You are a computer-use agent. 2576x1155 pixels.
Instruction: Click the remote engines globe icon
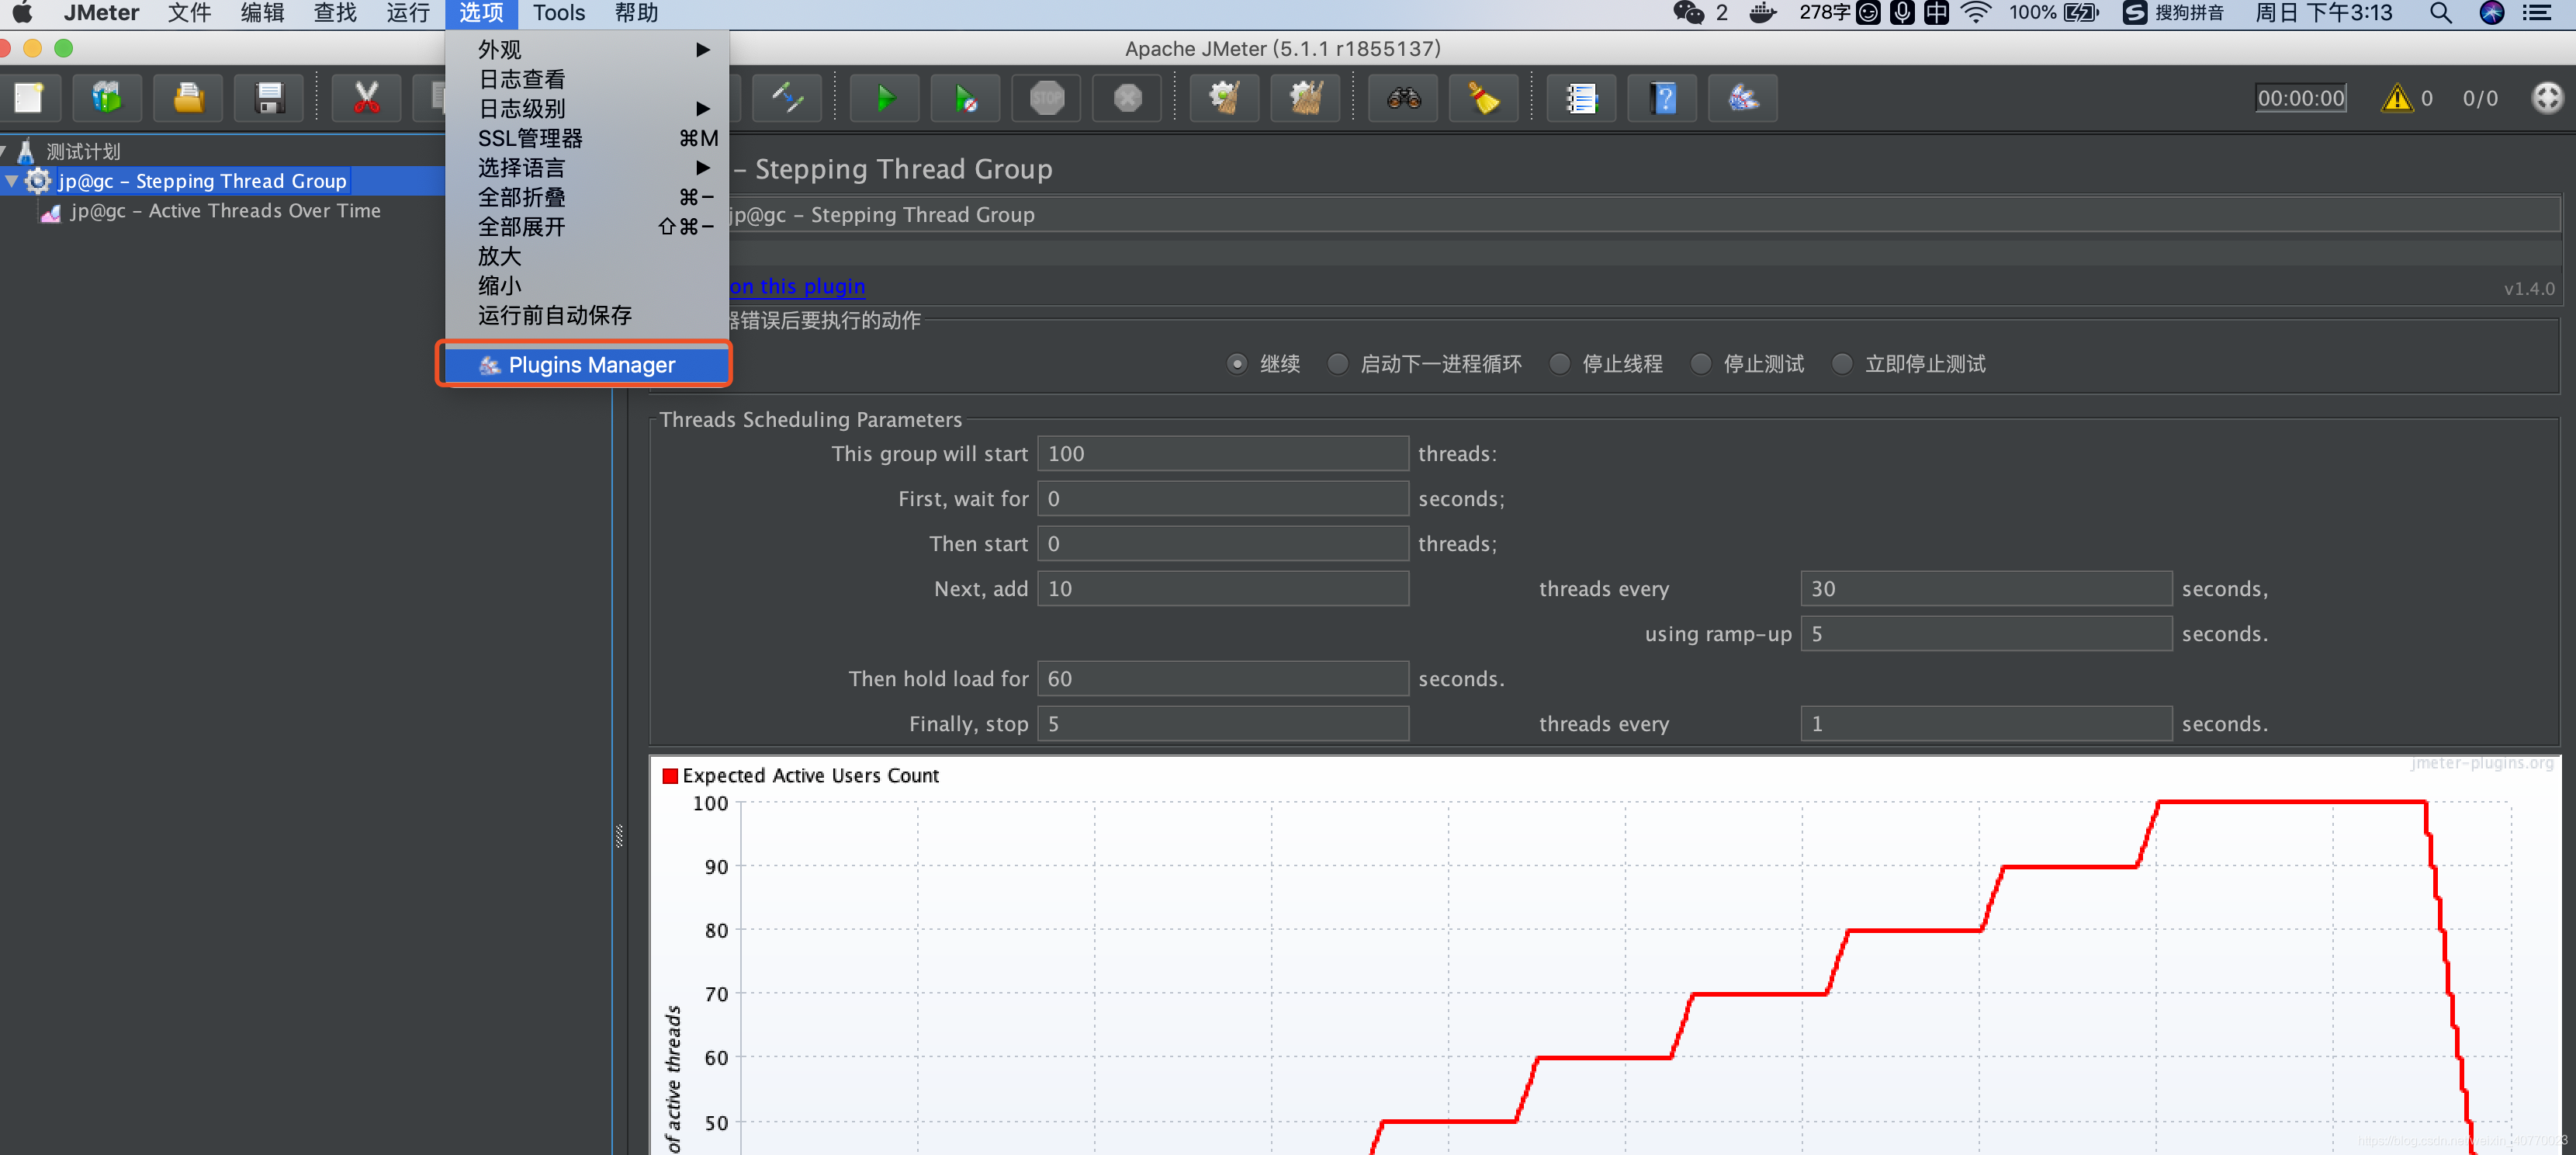(2546, 98)
